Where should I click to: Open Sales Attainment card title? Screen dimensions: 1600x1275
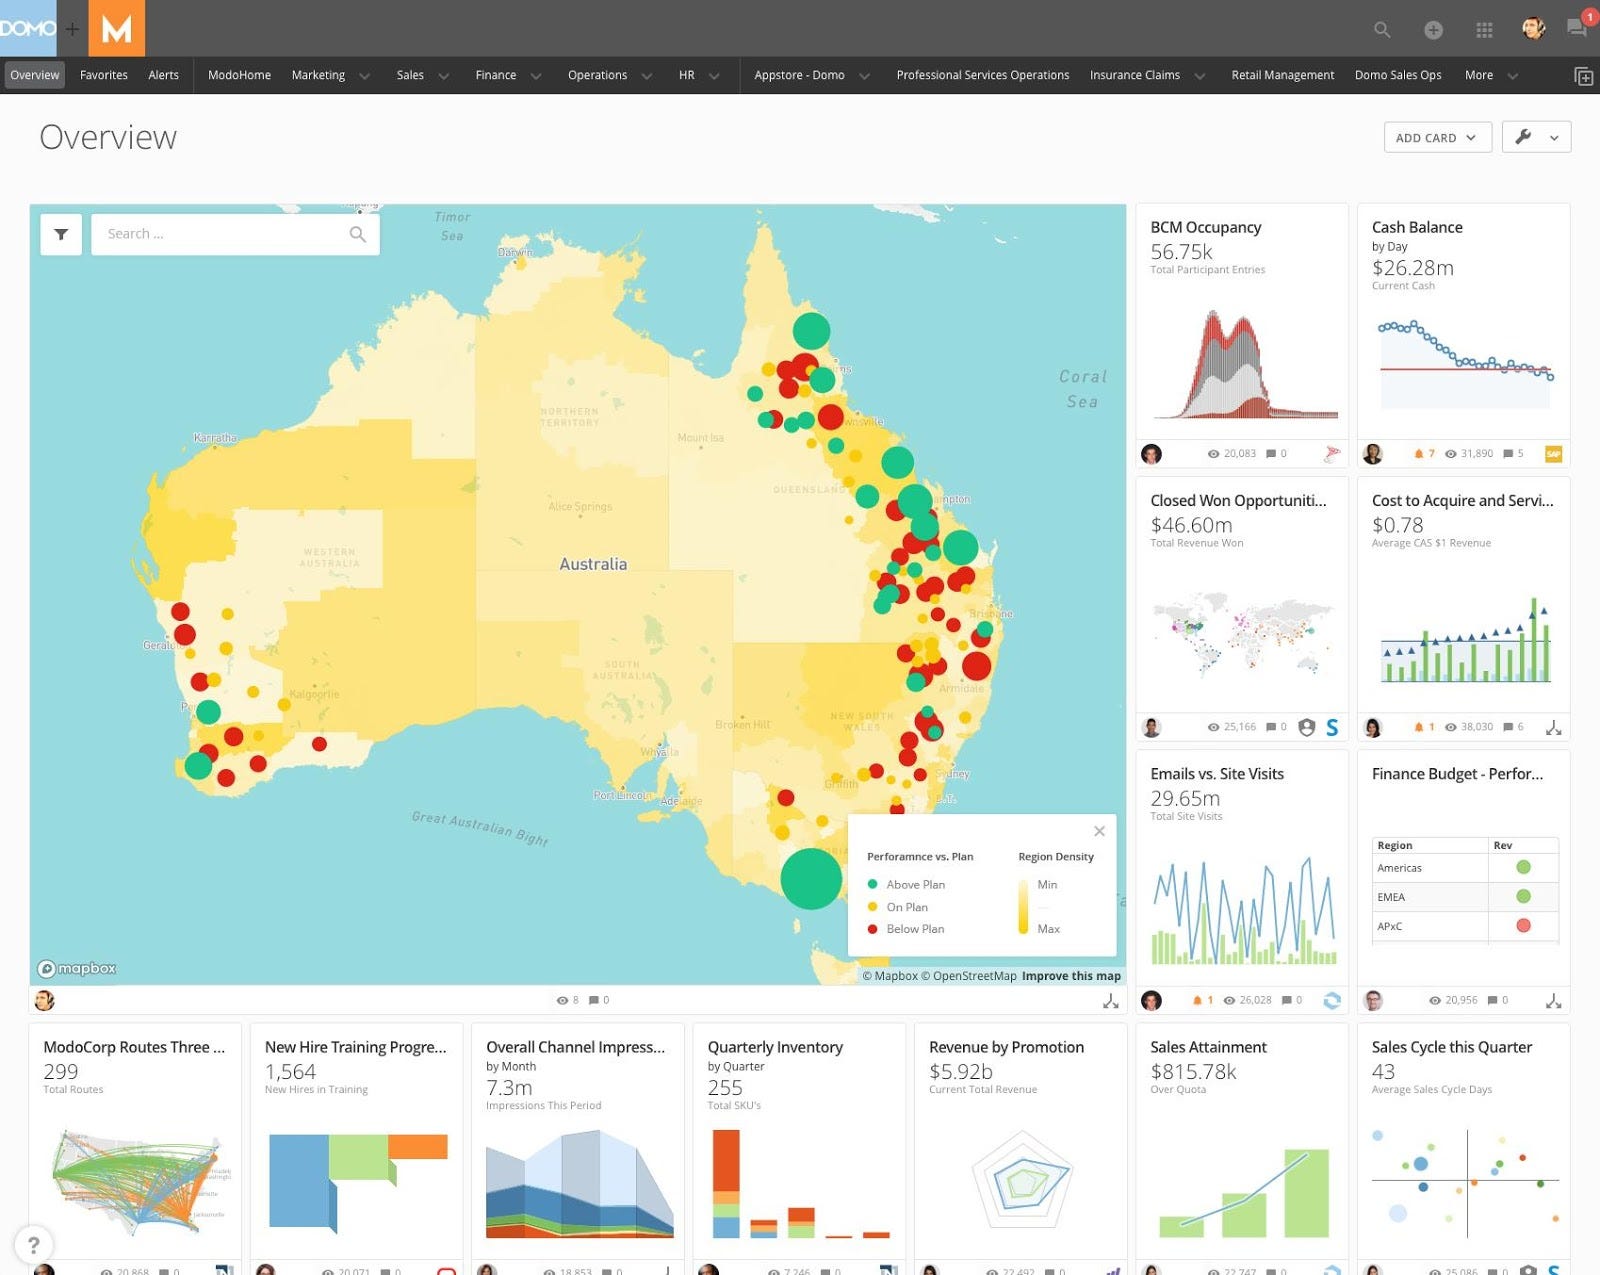click(1208, 1047)
